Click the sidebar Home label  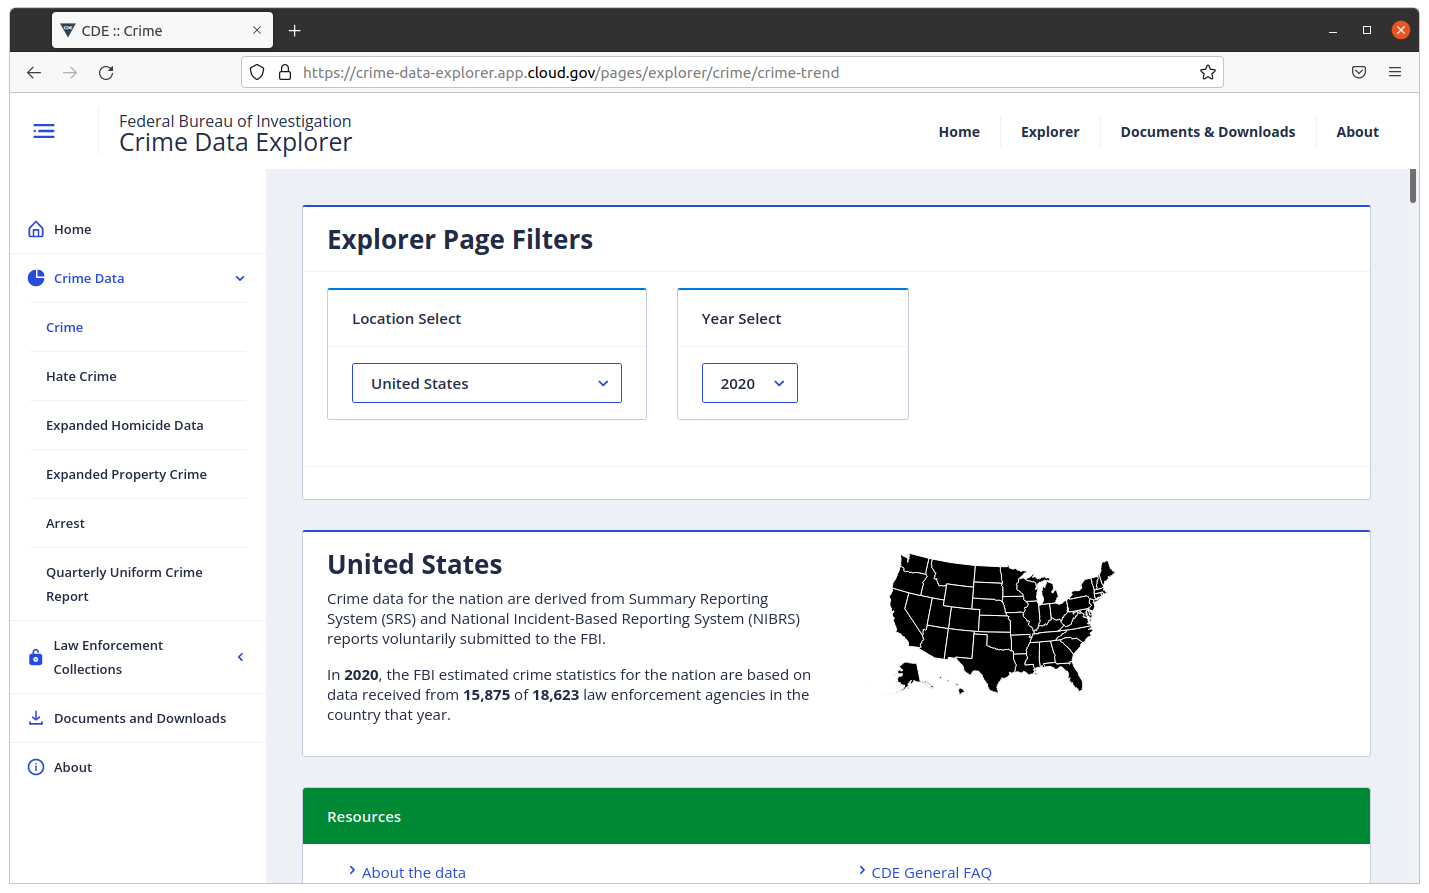point(73,229)
